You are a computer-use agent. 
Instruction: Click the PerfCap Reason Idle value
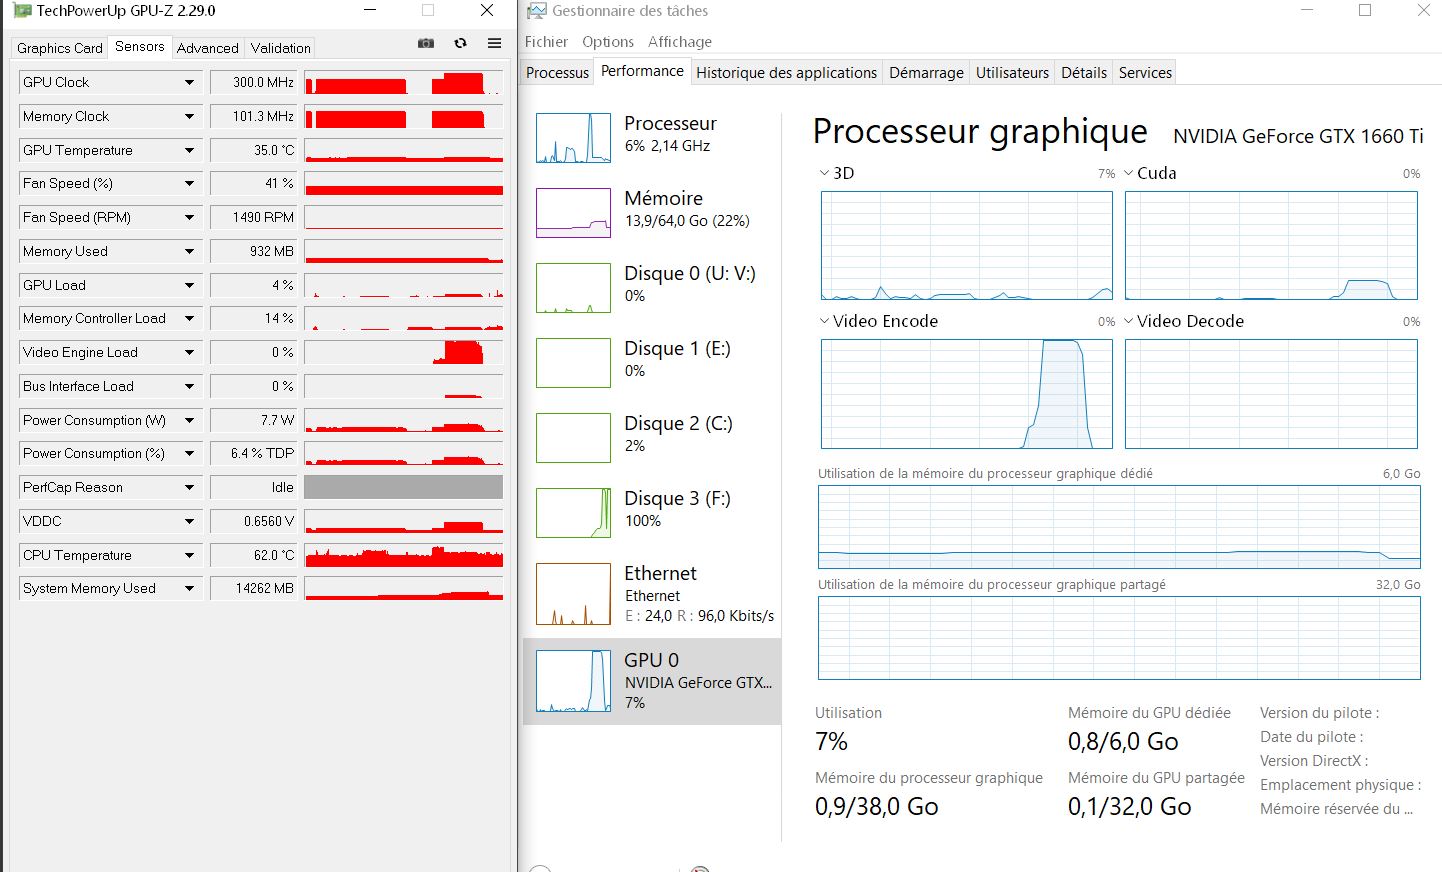(254, 487)
